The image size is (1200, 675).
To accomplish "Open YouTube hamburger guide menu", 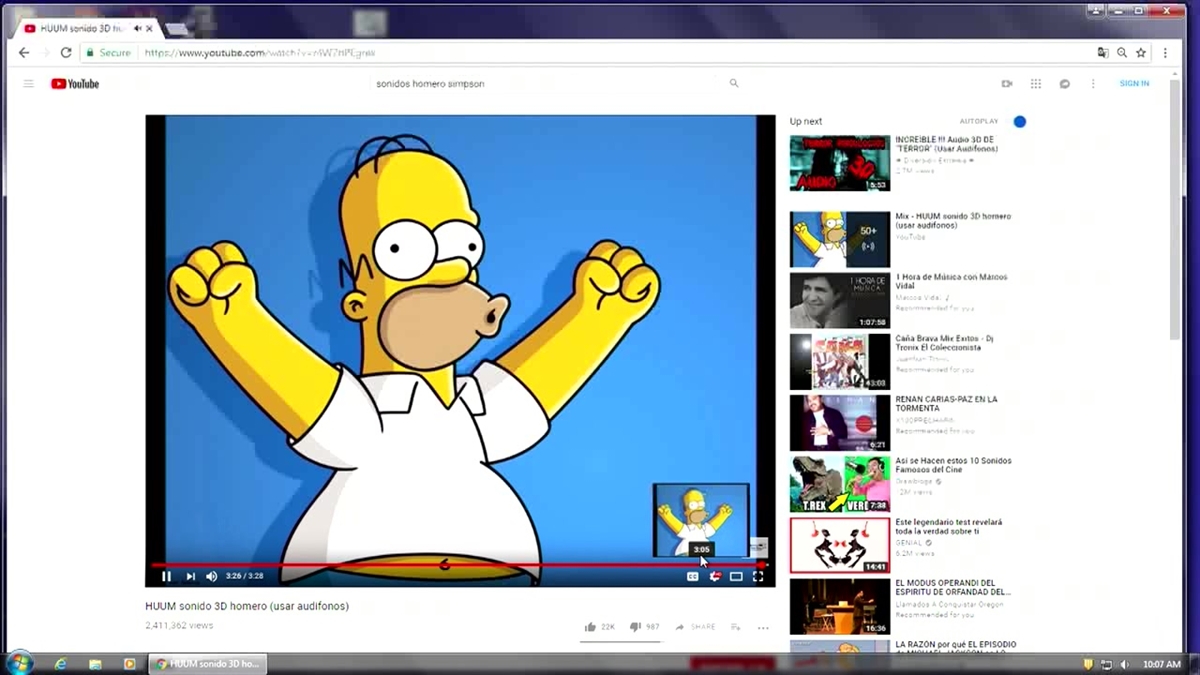I will point(29,84).
